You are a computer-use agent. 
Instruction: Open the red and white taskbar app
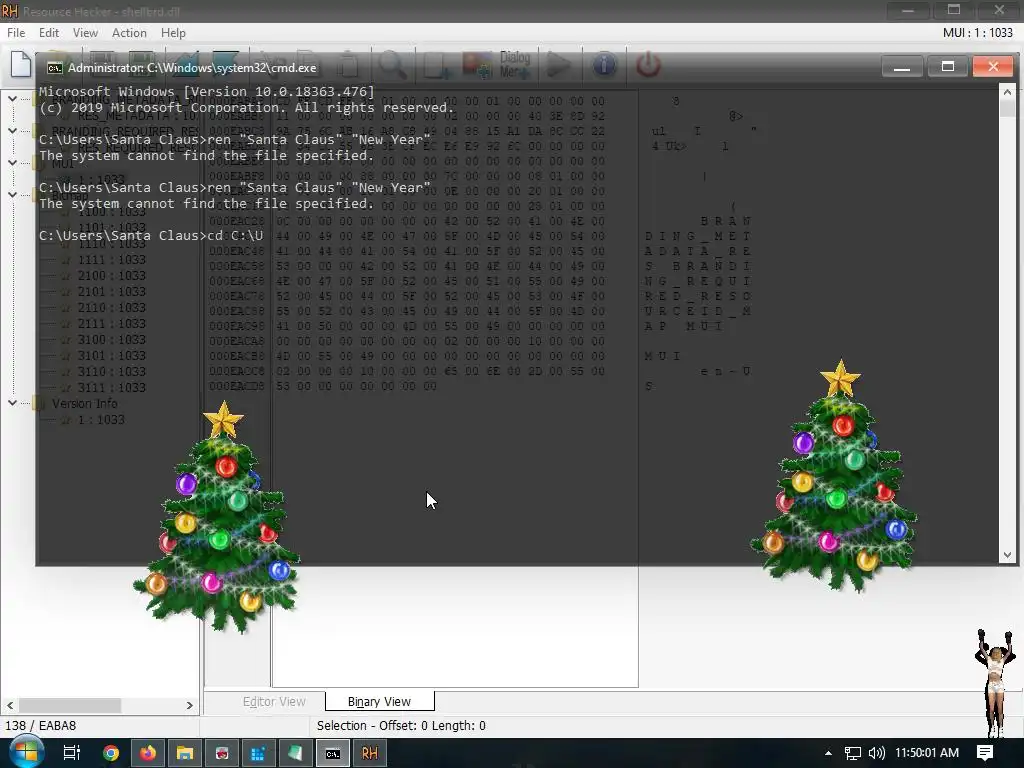[x=222, y=753]
